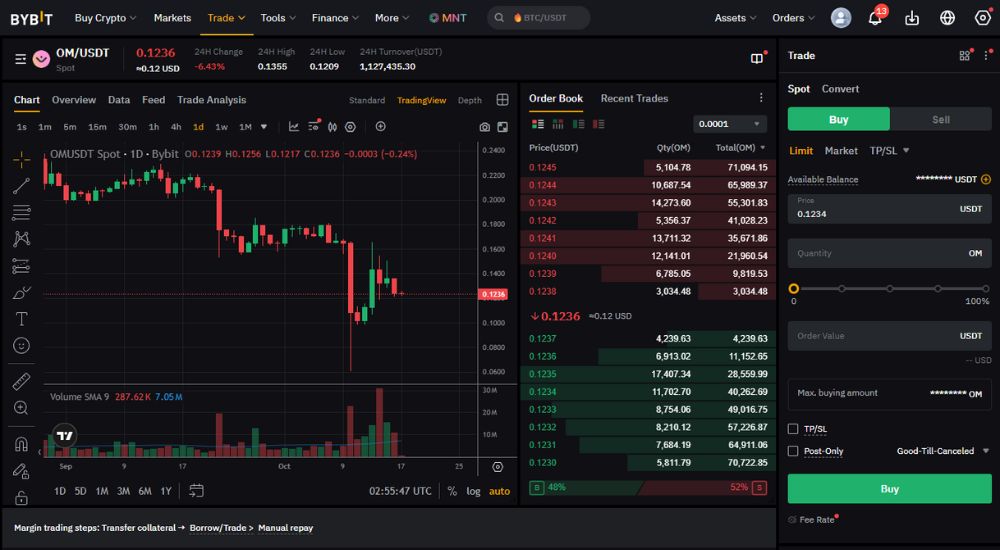Select the crosshair cursor tool
Screen dimensions: 1000x550
pos(21,160)
